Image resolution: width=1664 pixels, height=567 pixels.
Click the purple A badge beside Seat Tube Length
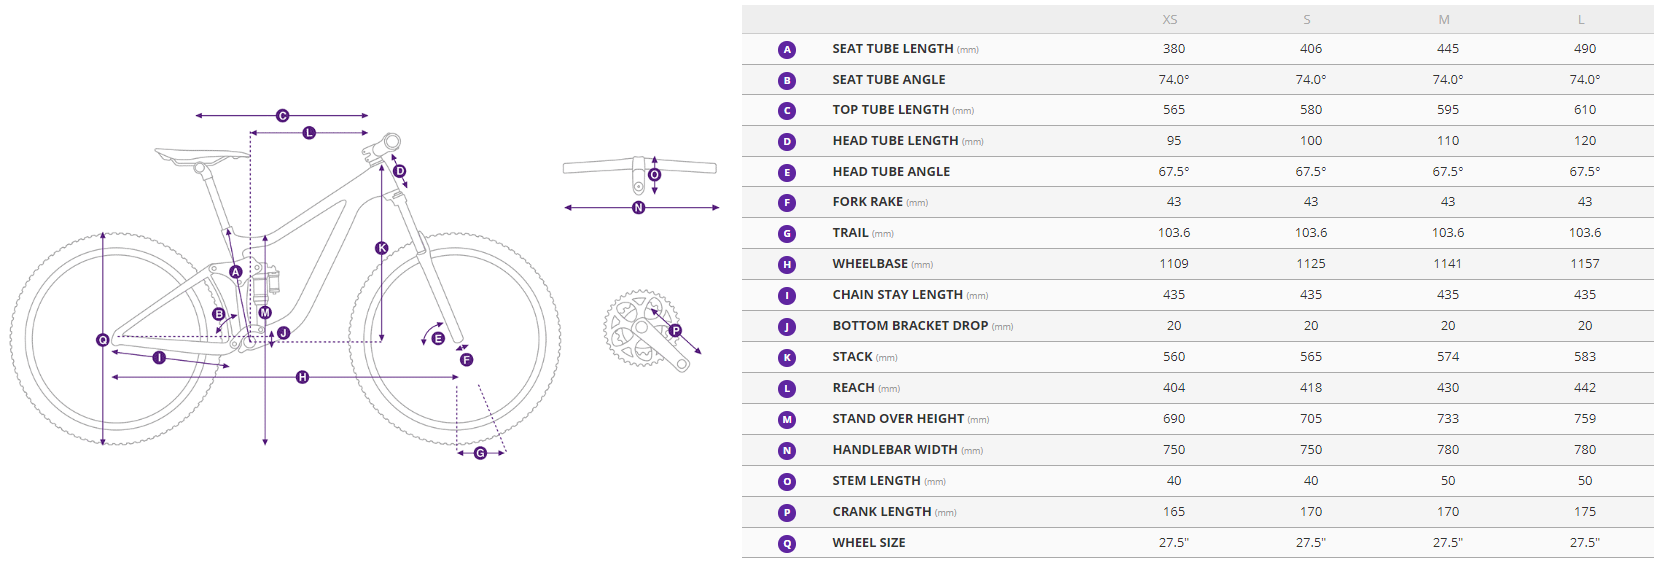787,49
